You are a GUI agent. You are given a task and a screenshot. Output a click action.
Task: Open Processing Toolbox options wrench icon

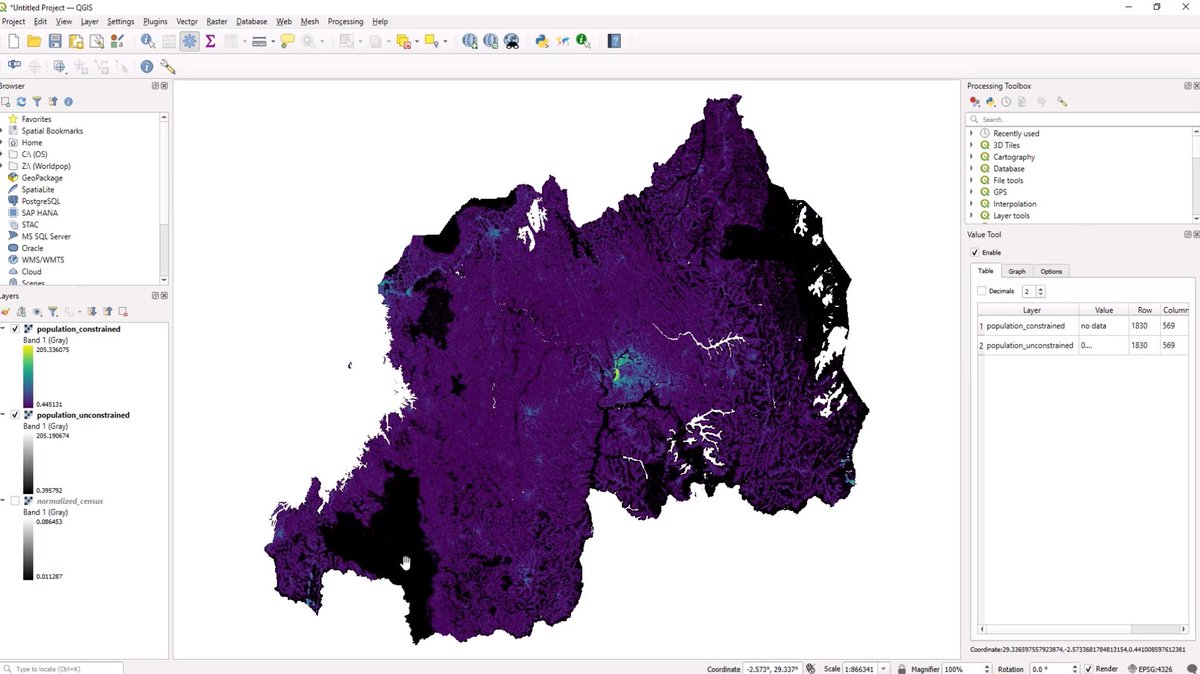(1062, 102)
